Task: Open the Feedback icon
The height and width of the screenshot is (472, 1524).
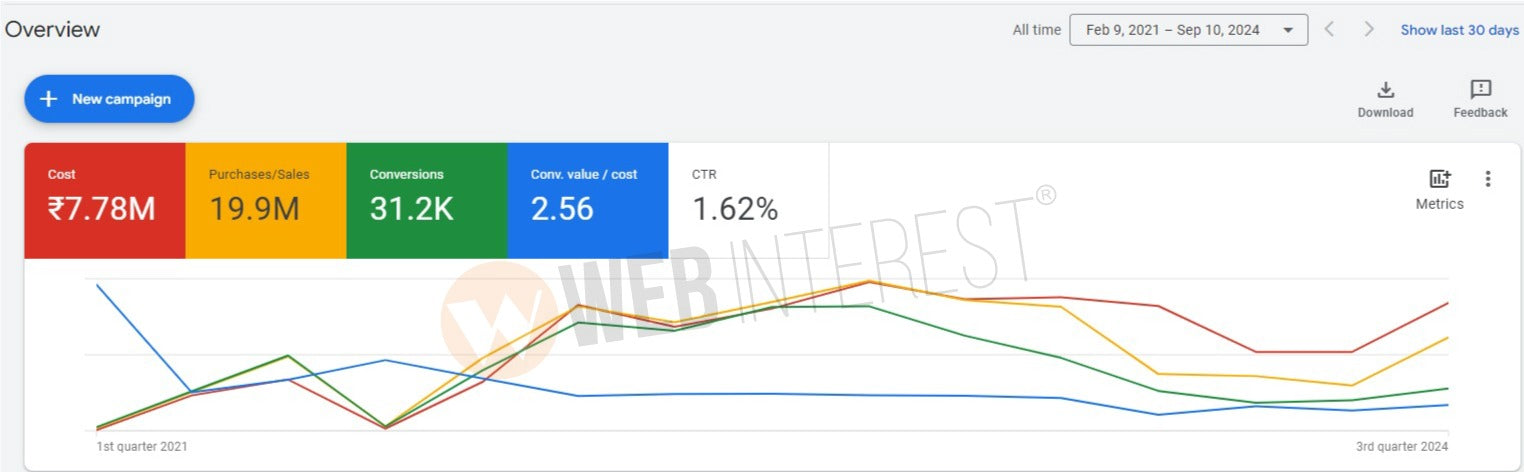Action: coord(1480,90)
